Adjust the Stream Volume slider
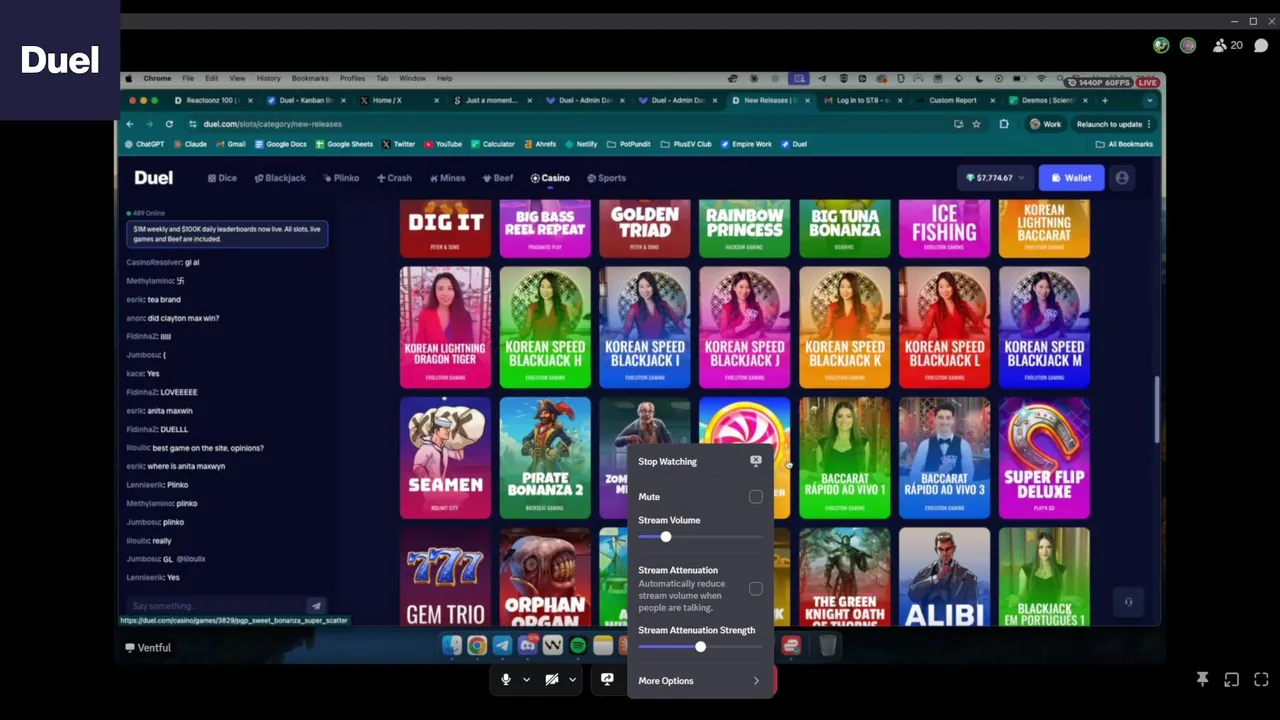The image size is (1280, 720). pos(700,537)
